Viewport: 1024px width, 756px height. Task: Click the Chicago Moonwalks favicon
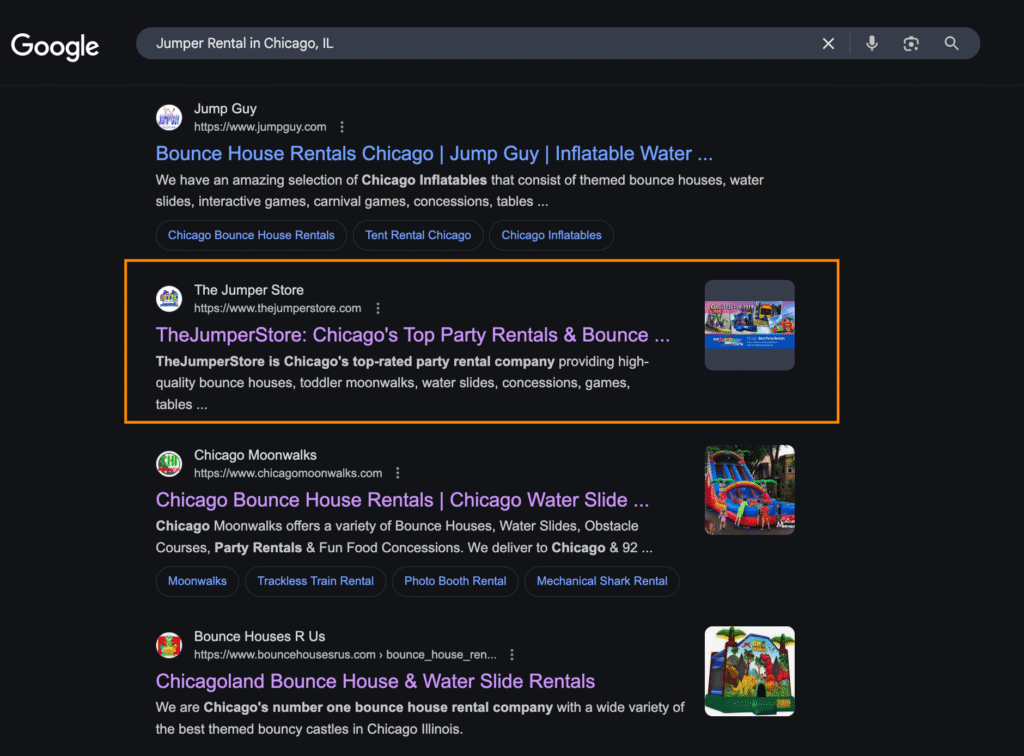click(169, 464)
